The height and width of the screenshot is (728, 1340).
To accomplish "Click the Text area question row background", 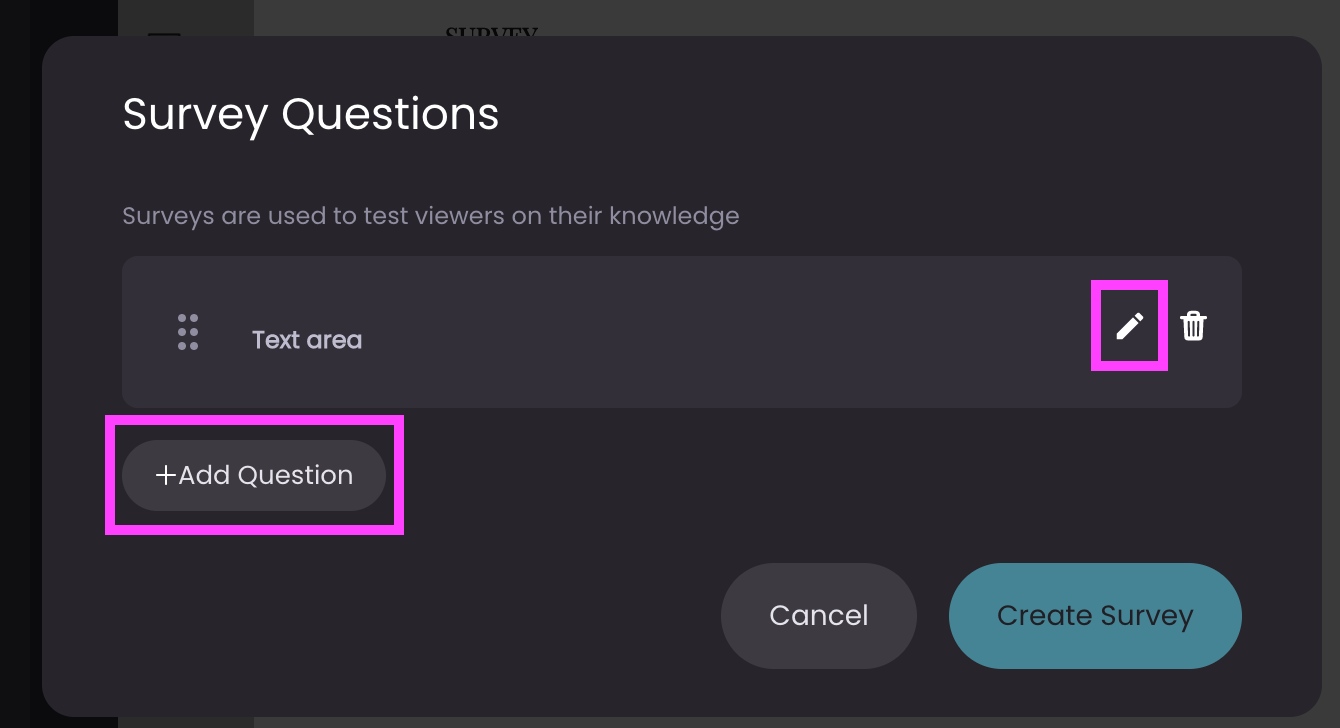I will point(682,332).
